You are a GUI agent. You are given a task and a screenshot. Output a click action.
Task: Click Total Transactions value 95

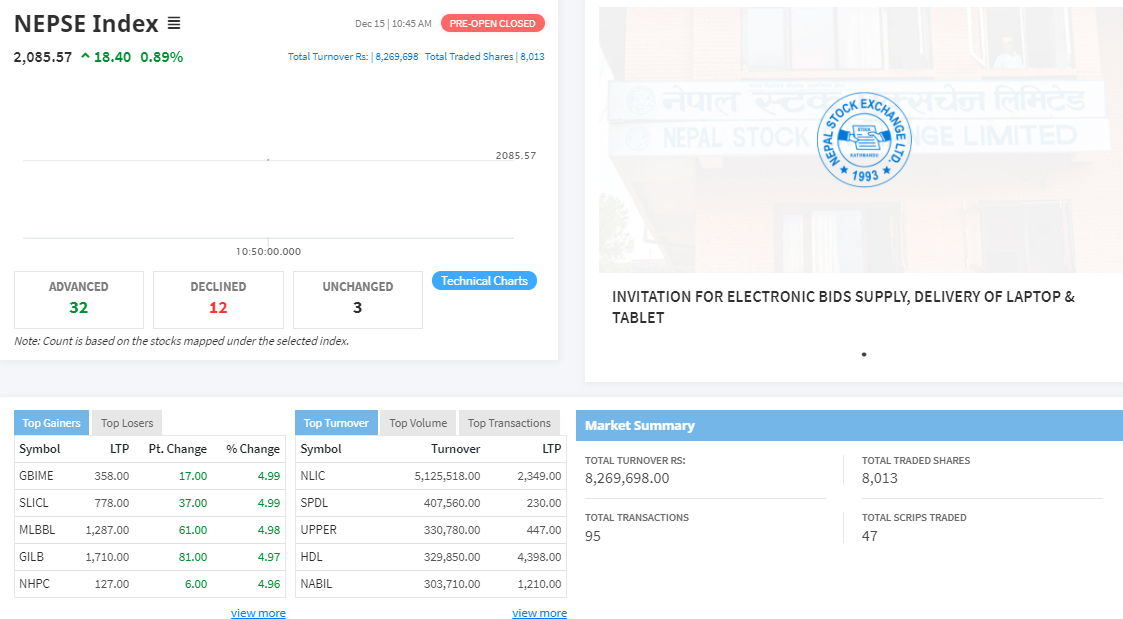(x=593, y=536)
